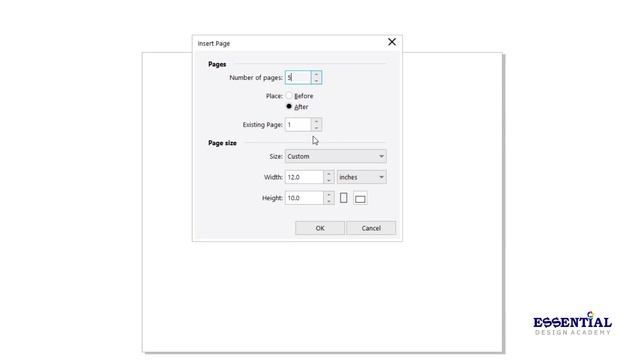Increase Existing Page with up arrow
Image resolution: width=640 pixels, height=360 pixels.
click(316, 121)
